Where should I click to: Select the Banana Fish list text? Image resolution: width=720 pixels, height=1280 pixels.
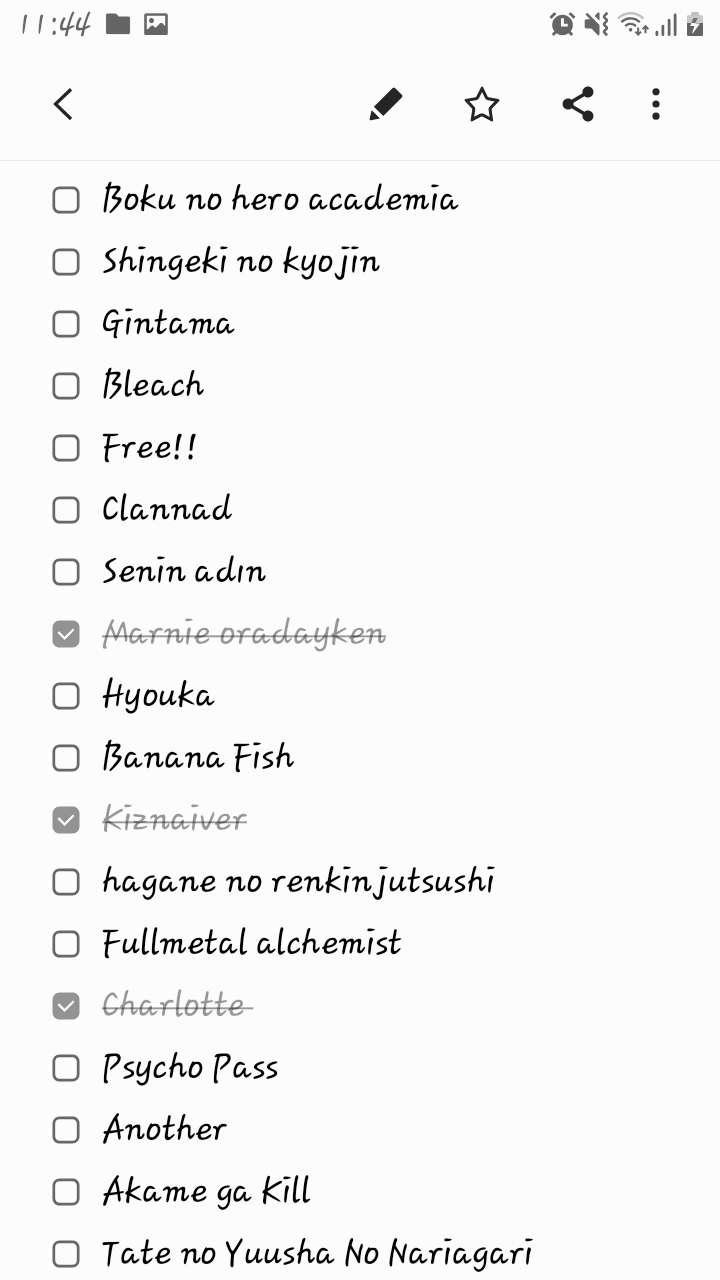pos(198,758)
